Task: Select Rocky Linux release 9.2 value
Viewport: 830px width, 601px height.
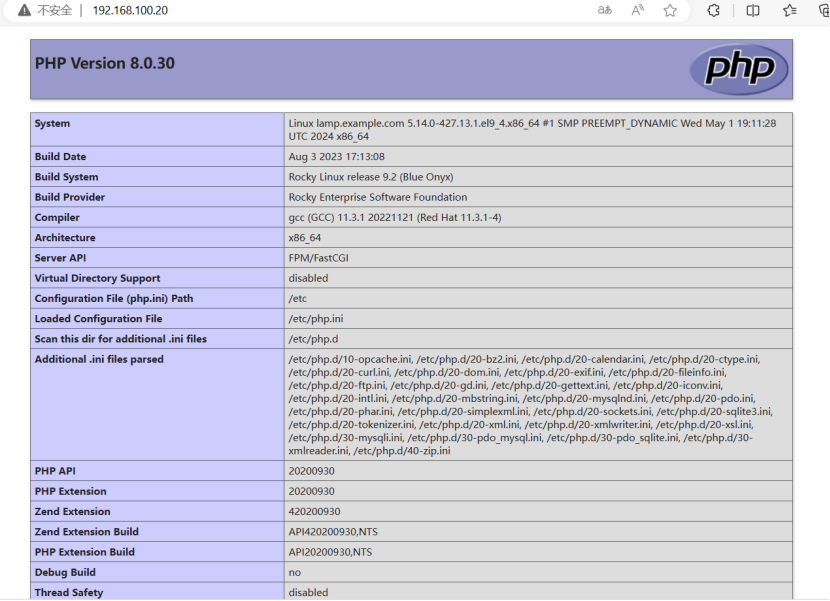Action: point(371,177)
